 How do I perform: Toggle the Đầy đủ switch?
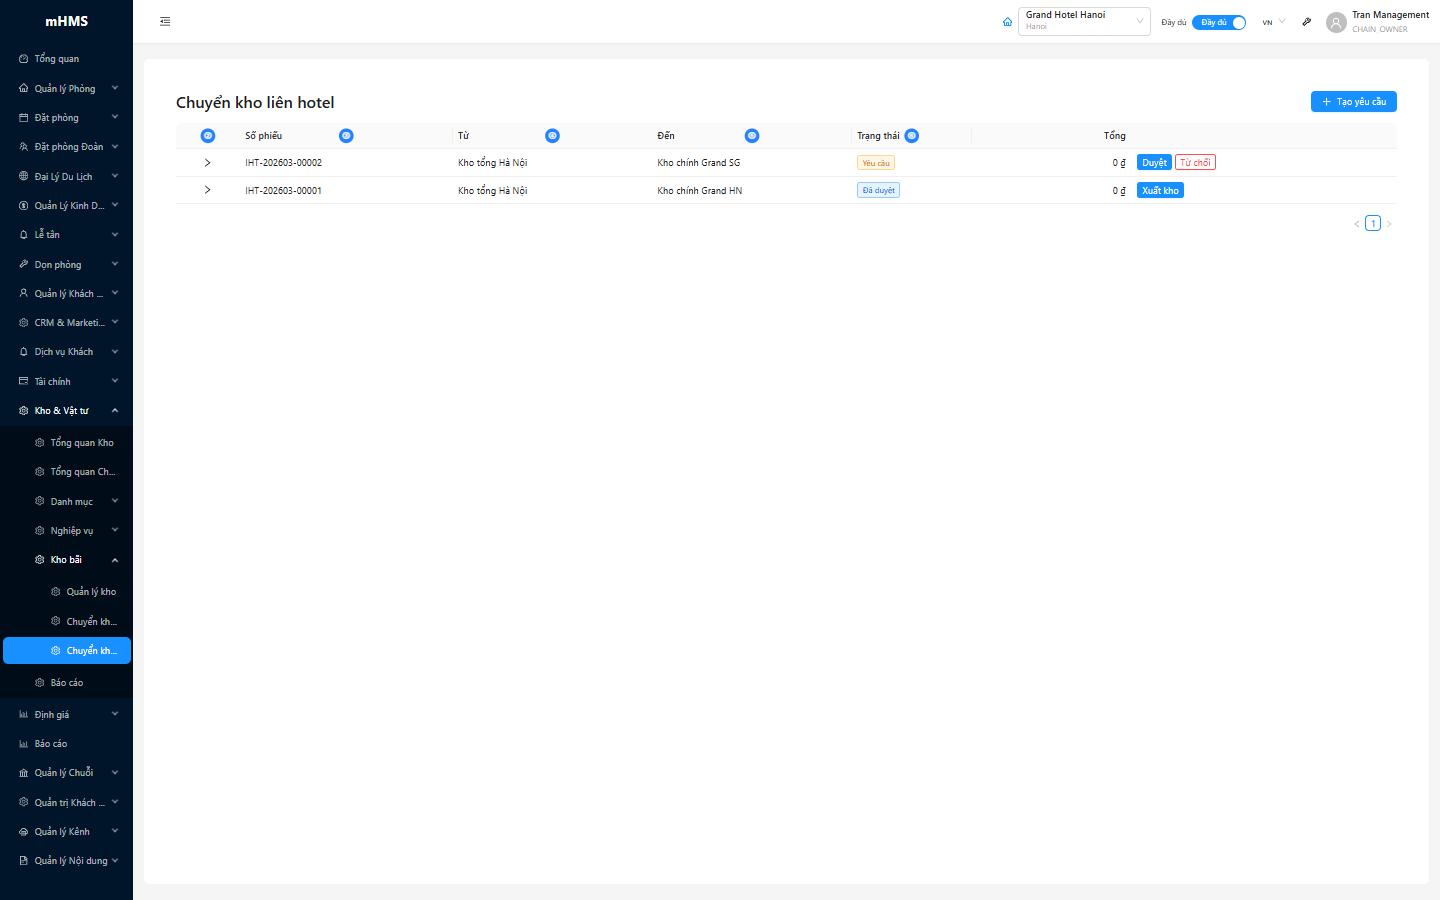[x=1218, y=22]
